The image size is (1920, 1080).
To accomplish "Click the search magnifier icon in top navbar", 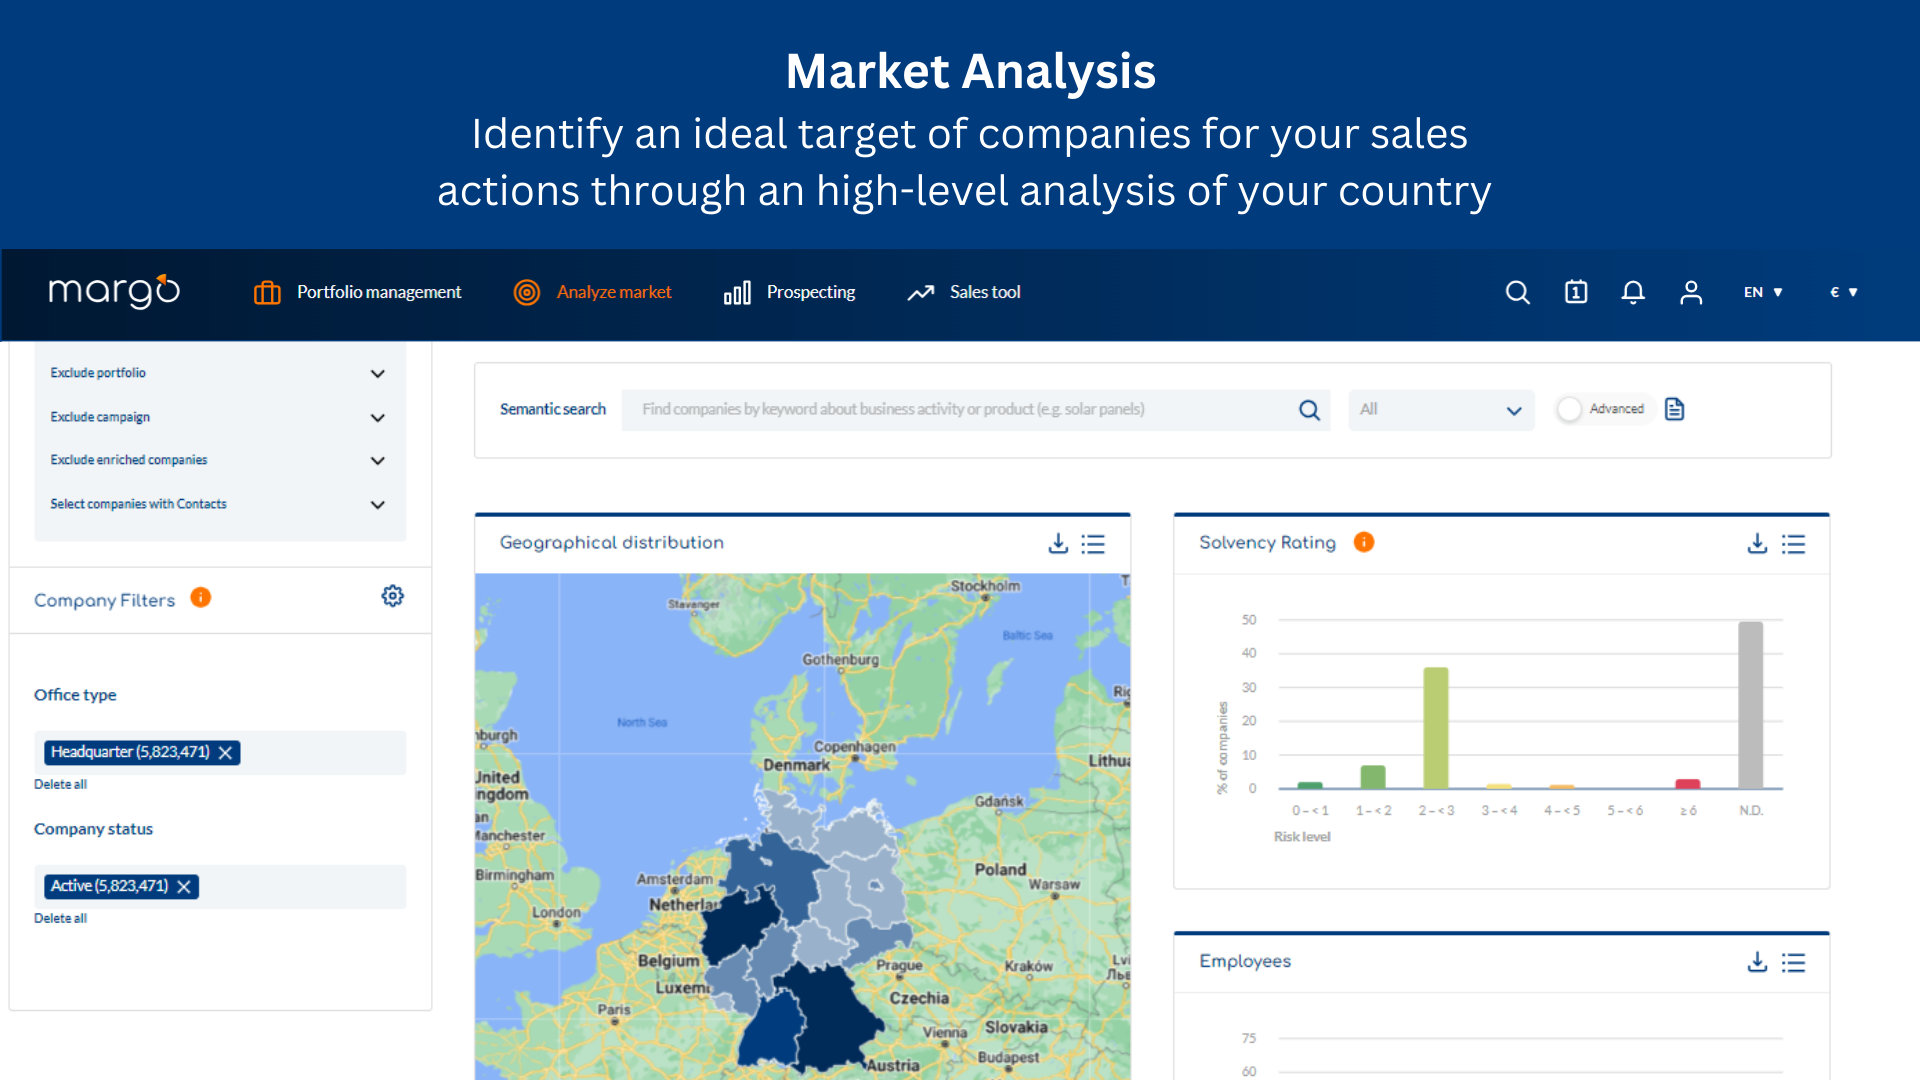I will 1517,292.
